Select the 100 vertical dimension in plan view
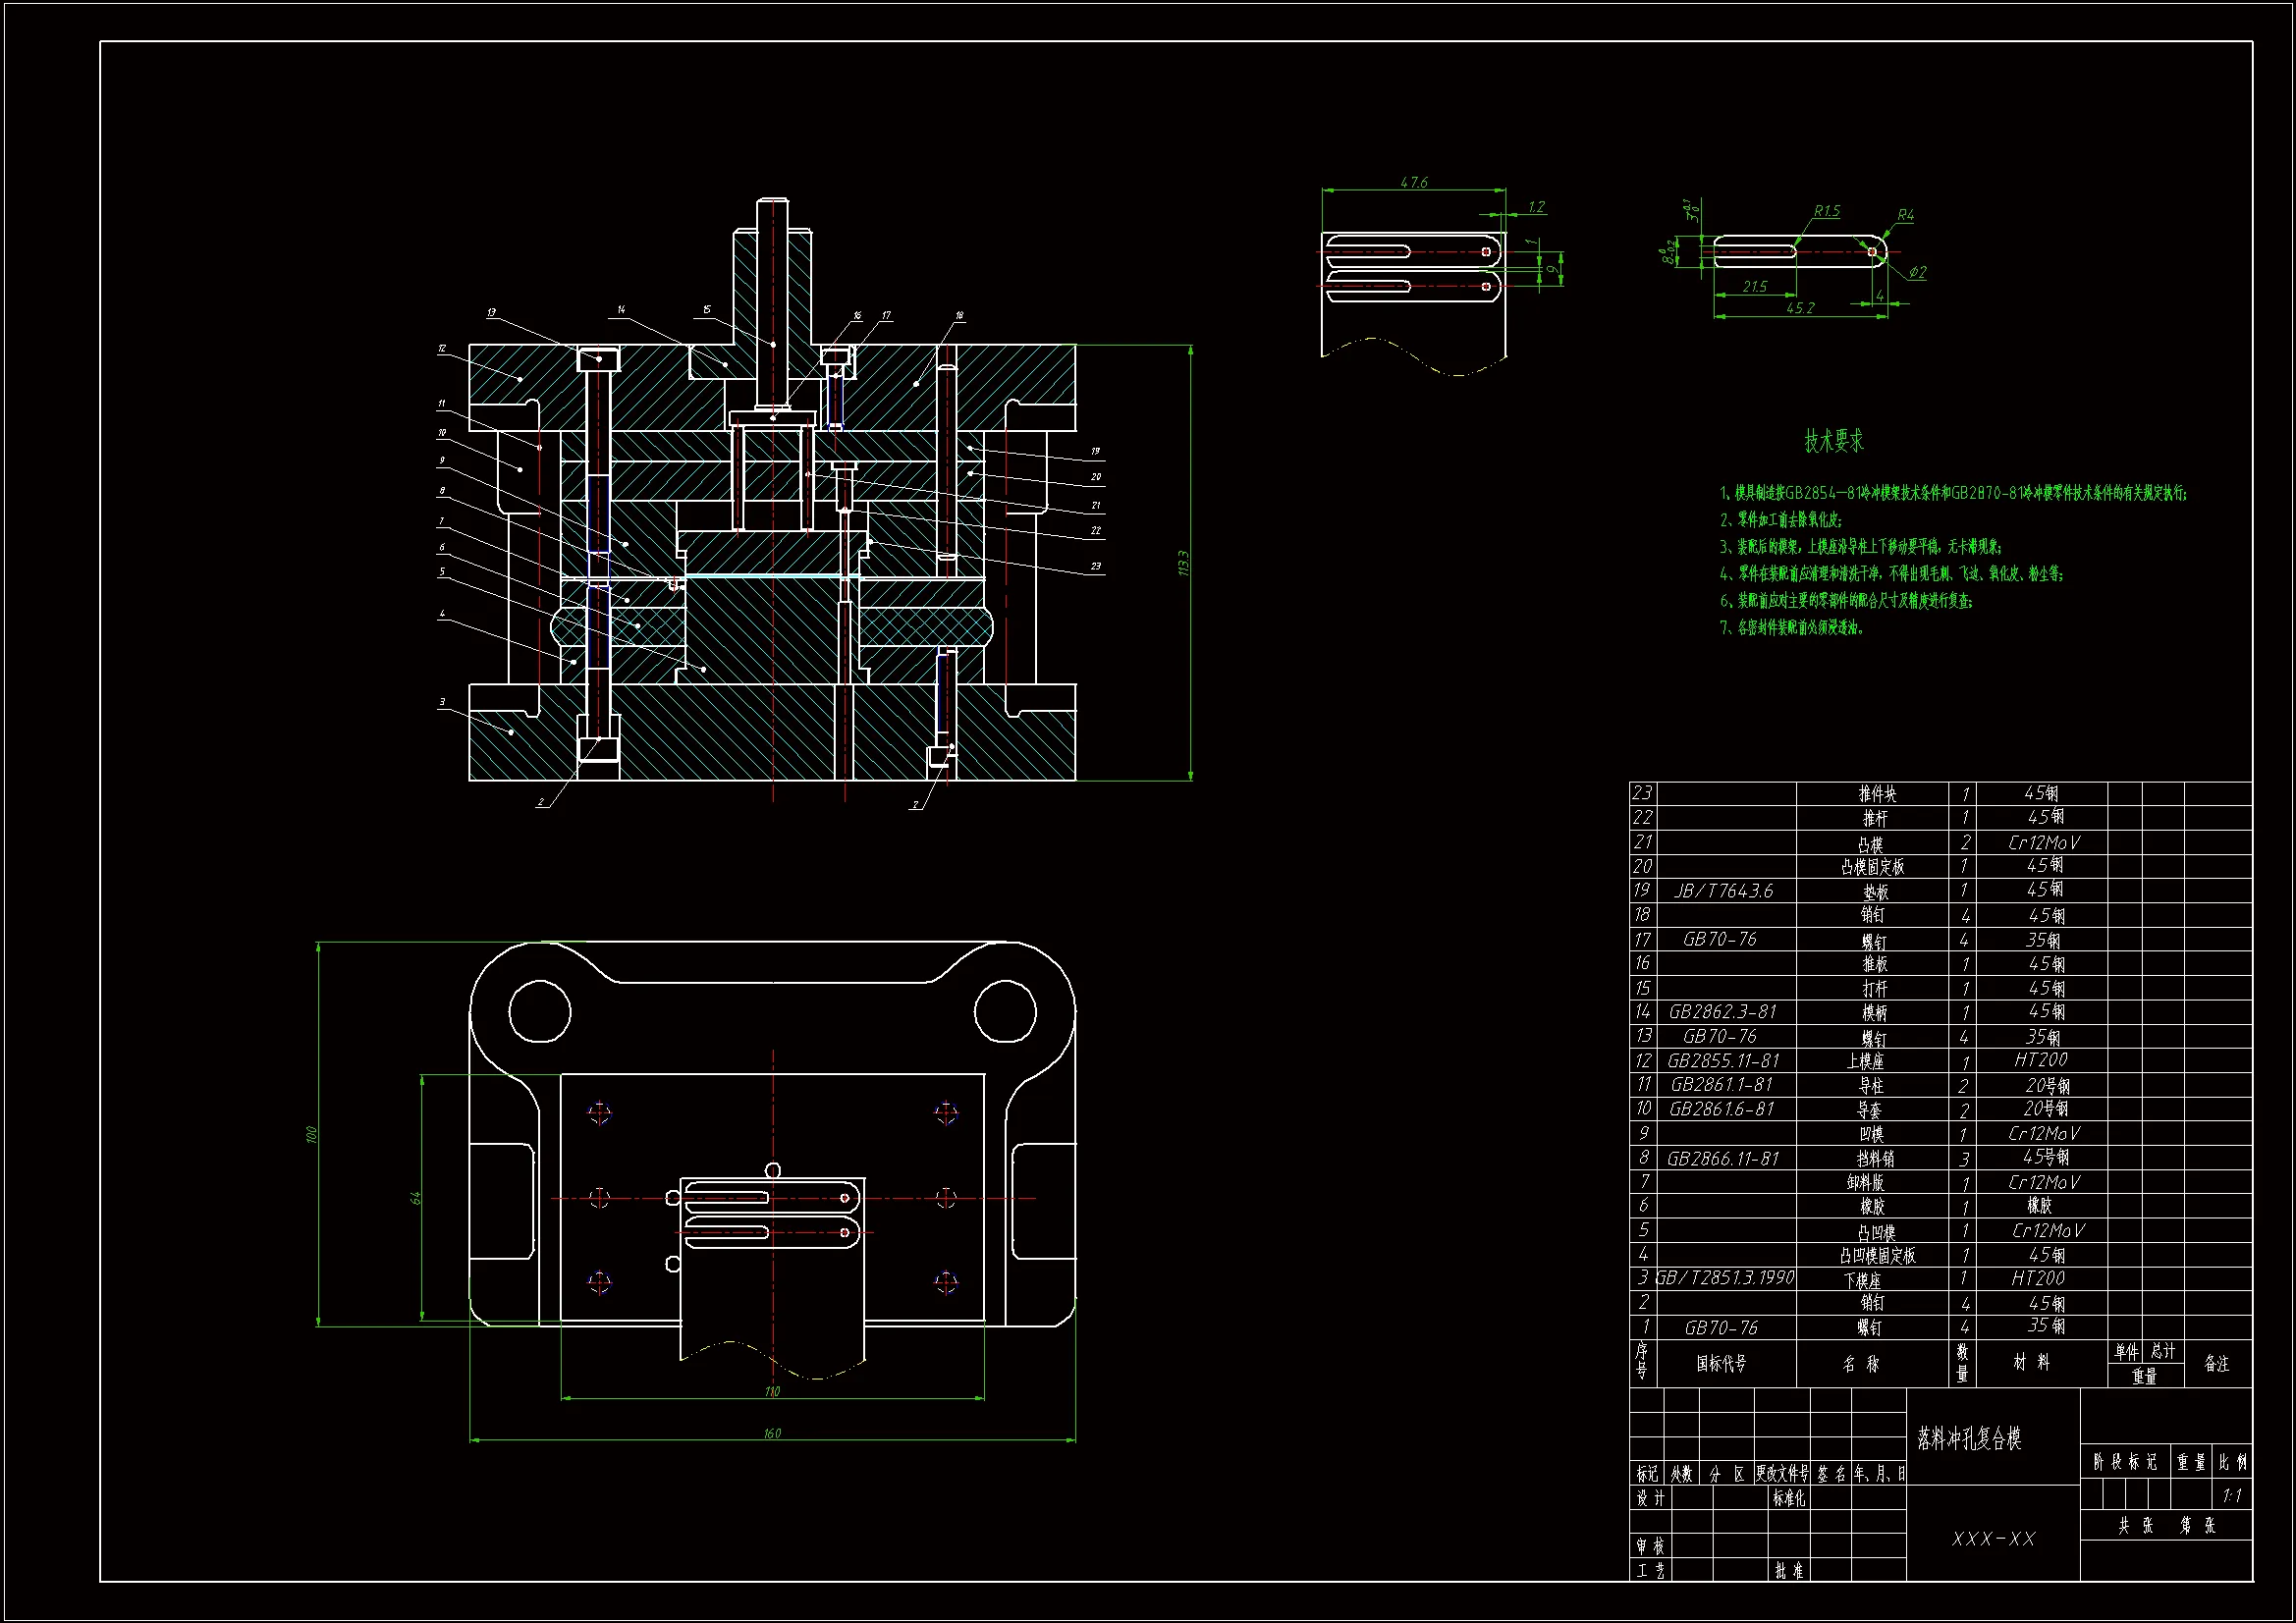This screenshot has width=2296, height=1623. pyautogui.click(x=311, y=1134)
